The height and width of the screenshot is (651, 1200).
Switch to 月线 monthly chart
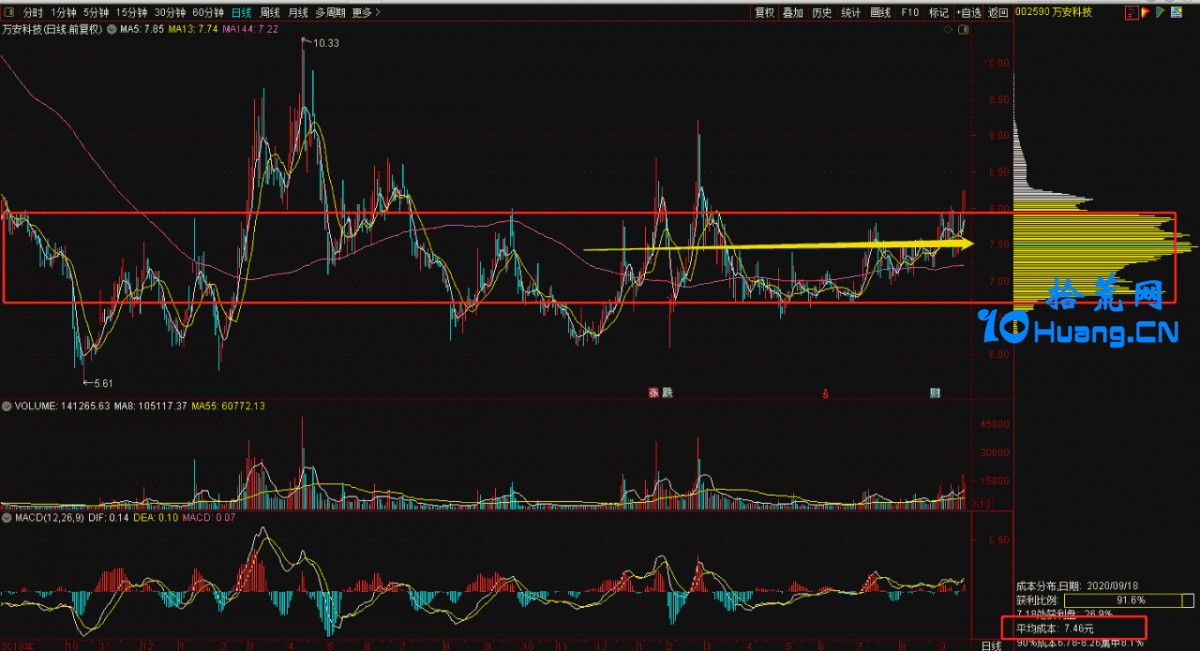298,13
